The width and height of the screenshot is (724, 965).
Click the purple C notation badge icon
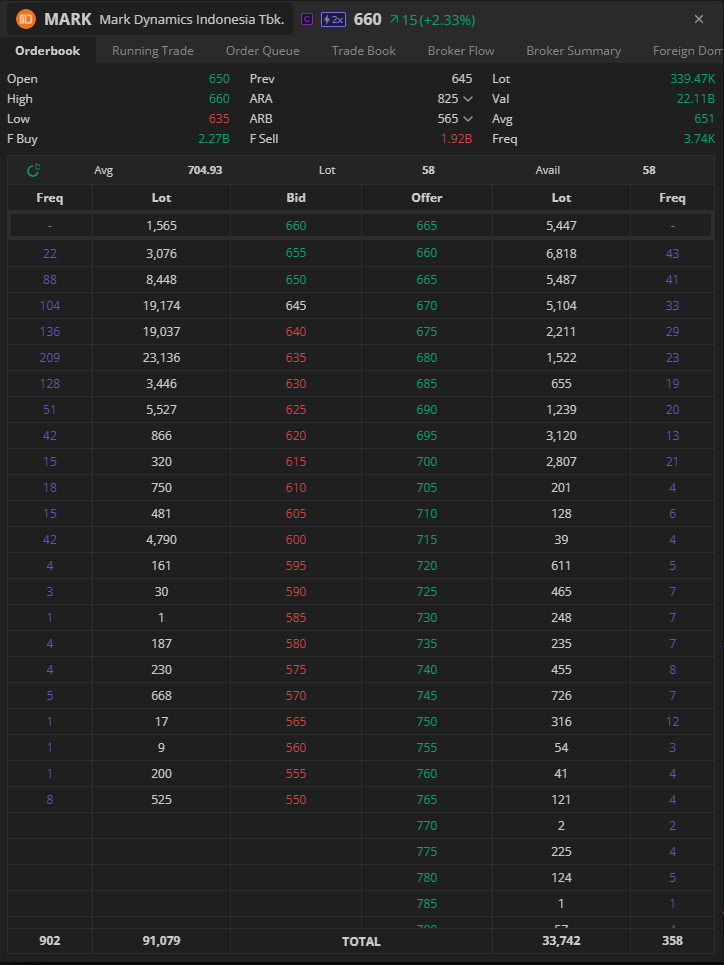coord(307,20)
